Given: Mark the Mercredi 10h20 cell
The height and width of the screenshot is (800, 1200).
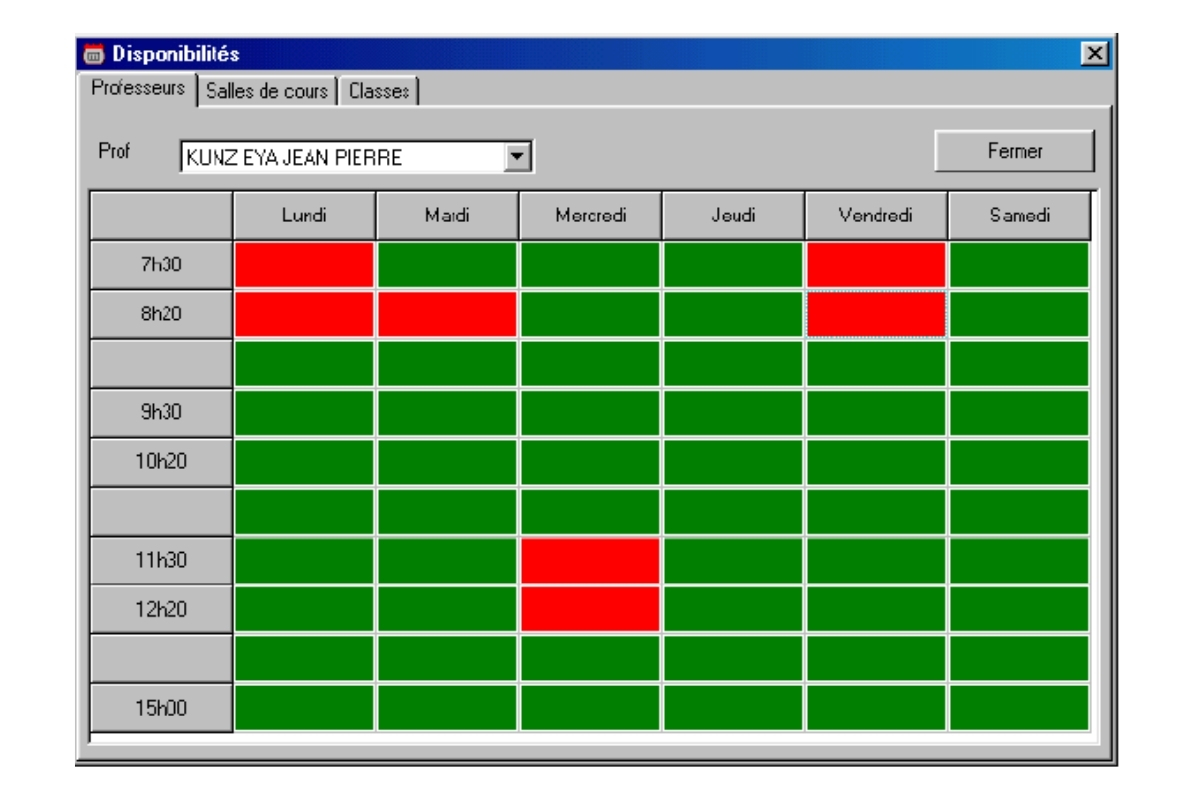Looking at the screenshot, I should click(590, 461).
